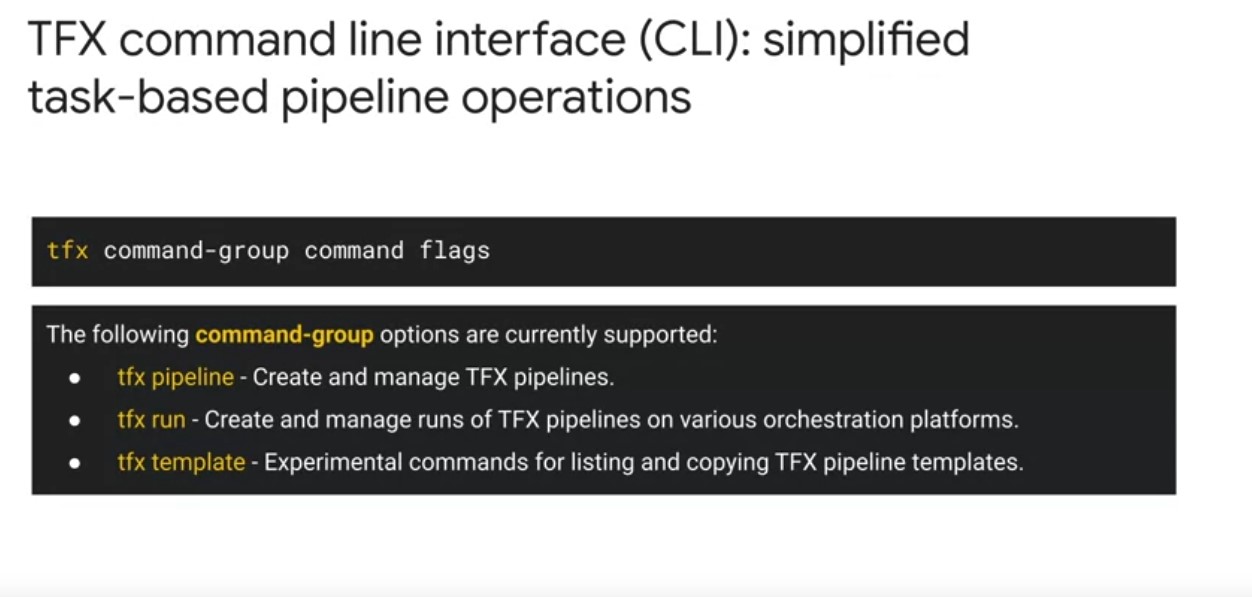Click white "command-group" in the code block
The width and height of the screenshot is (1252, 597).
coord(196,250)
